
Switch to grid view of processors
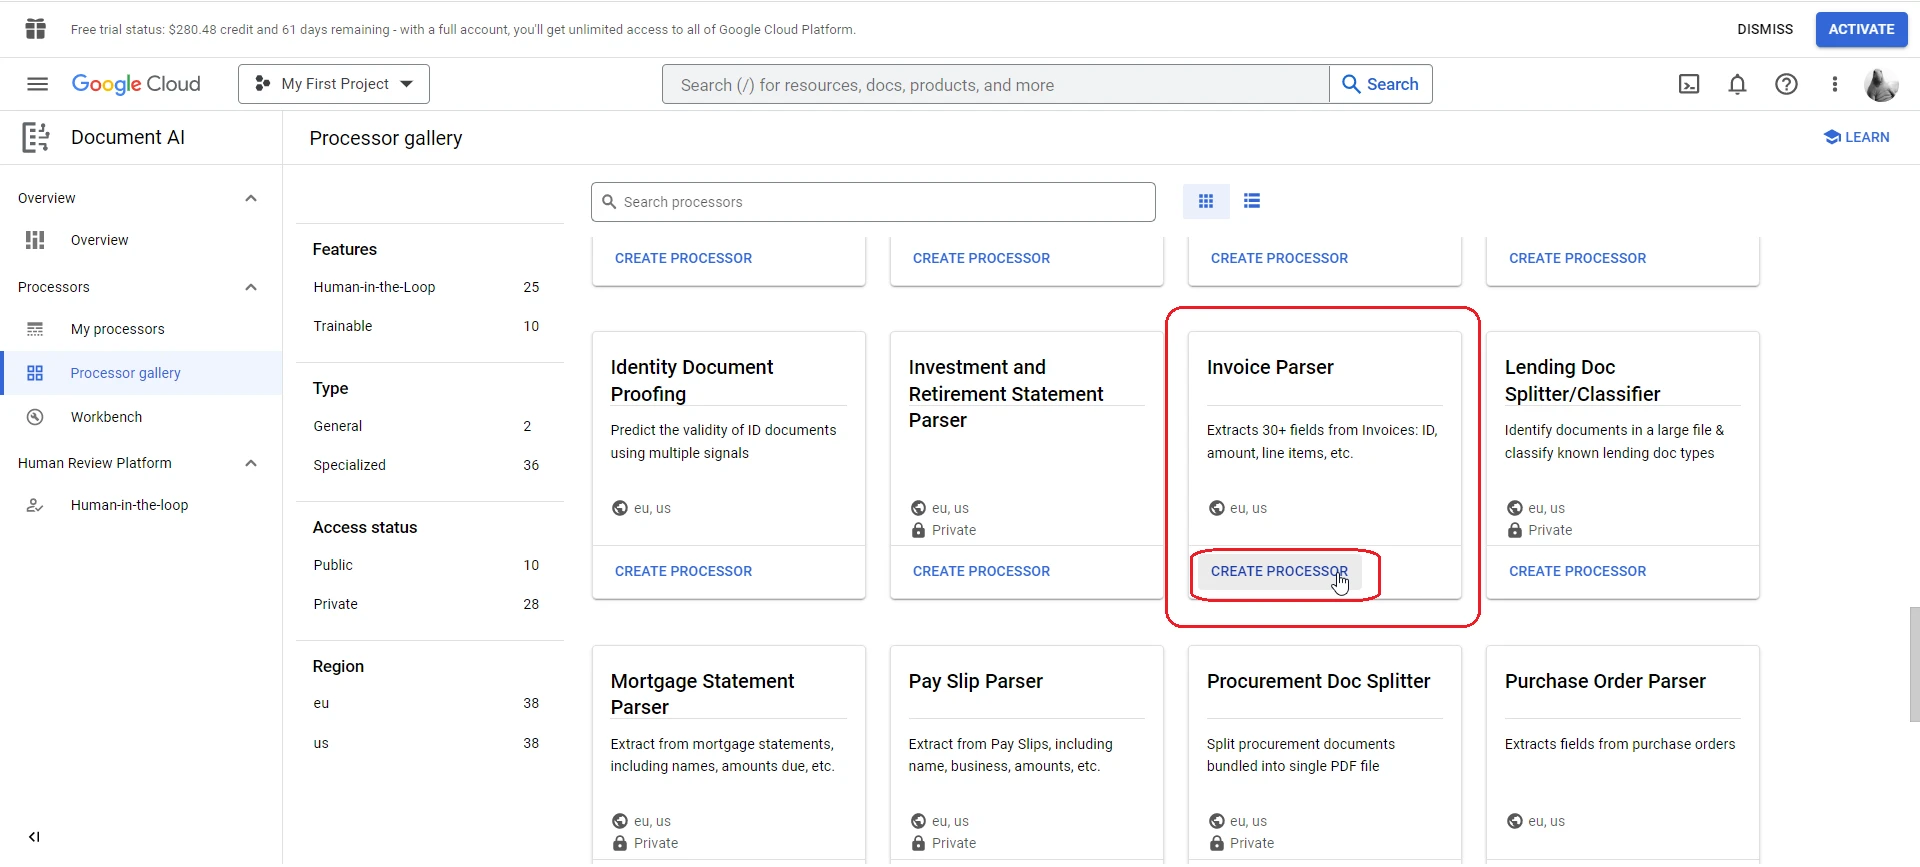[1206, 201]
